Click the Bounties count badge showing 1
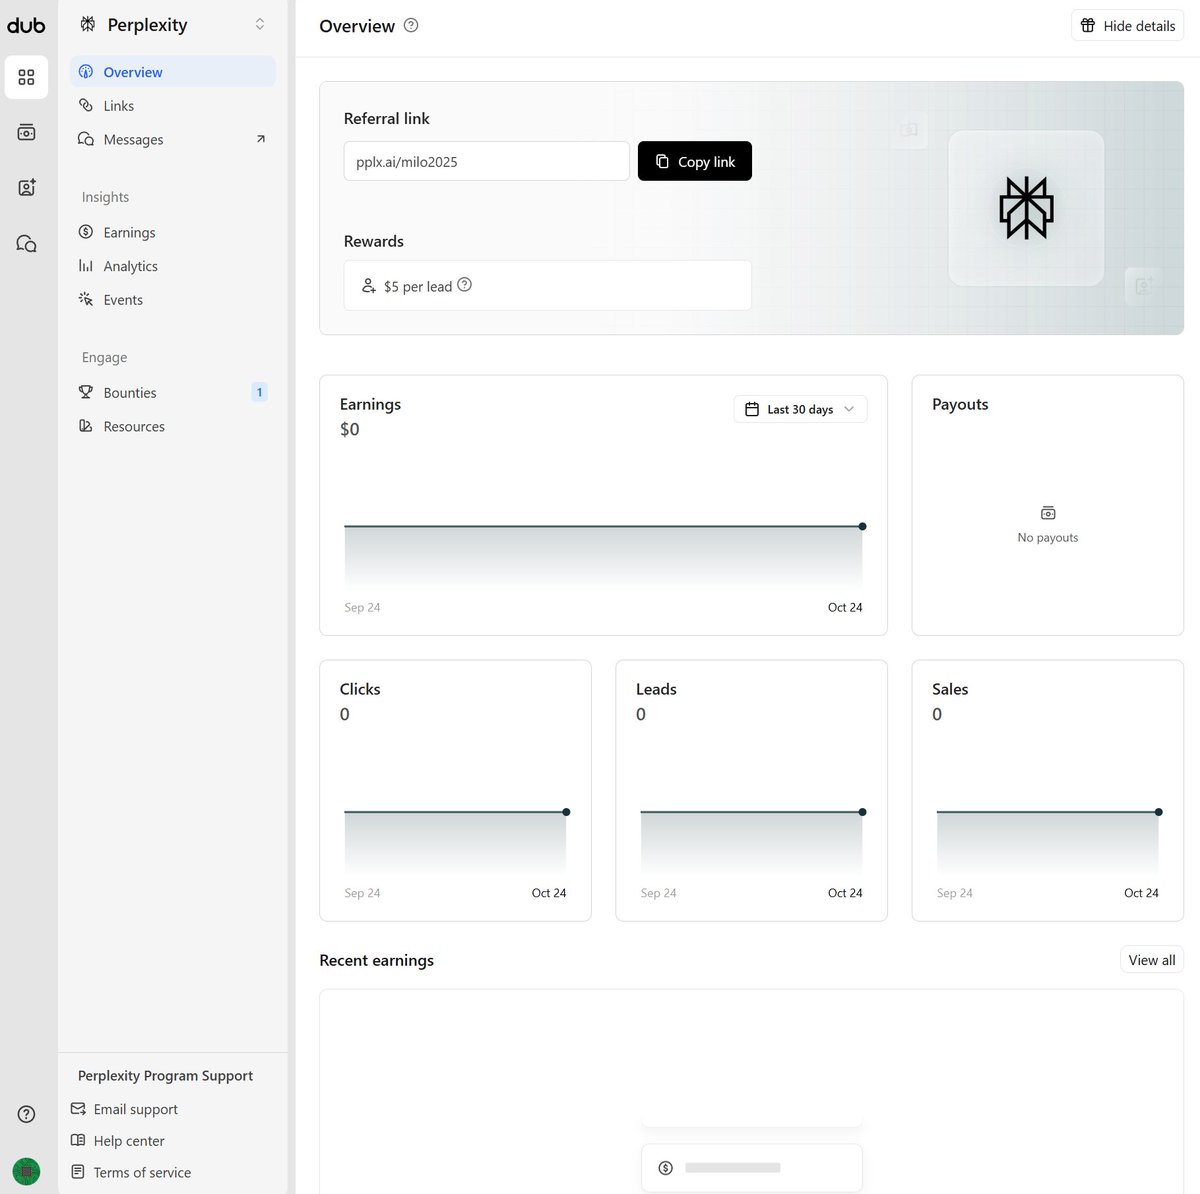 (x=259, y=392)
